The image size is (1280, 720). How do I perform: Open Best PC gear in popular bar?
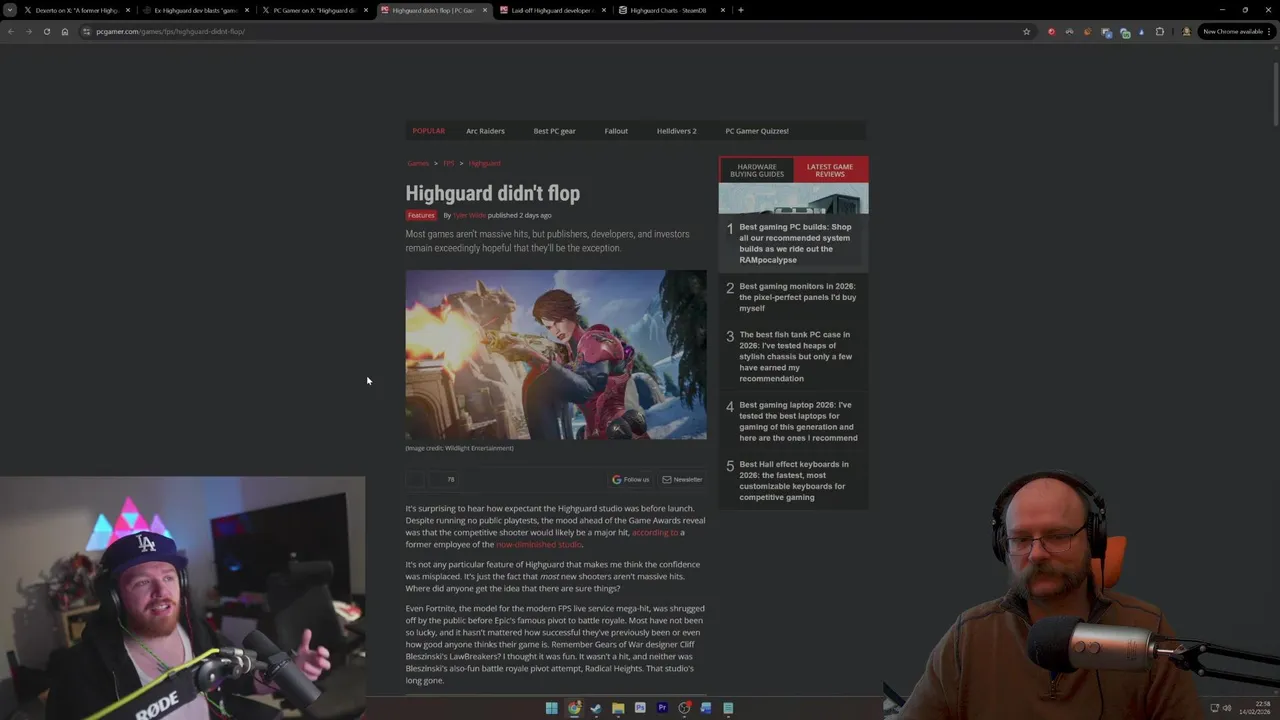click(554, 131)
